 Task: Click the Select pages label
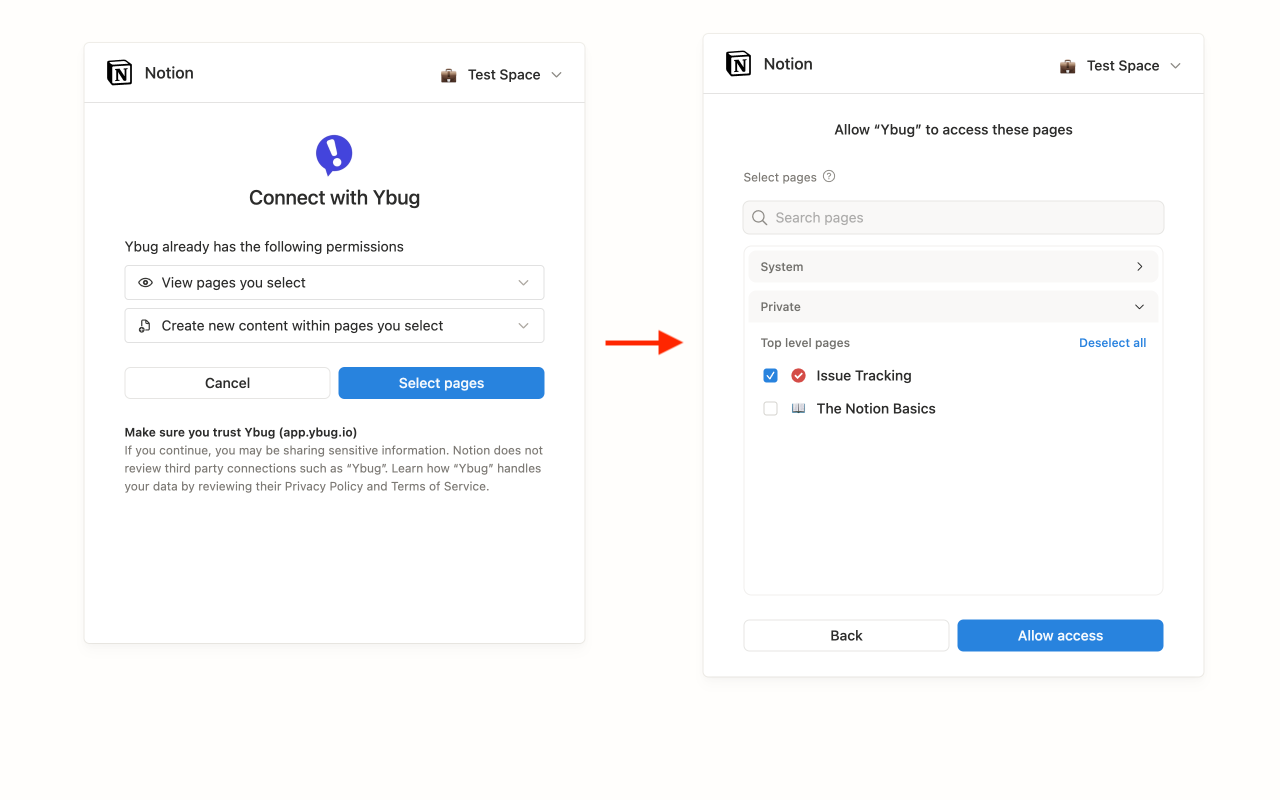click(780, 177)
